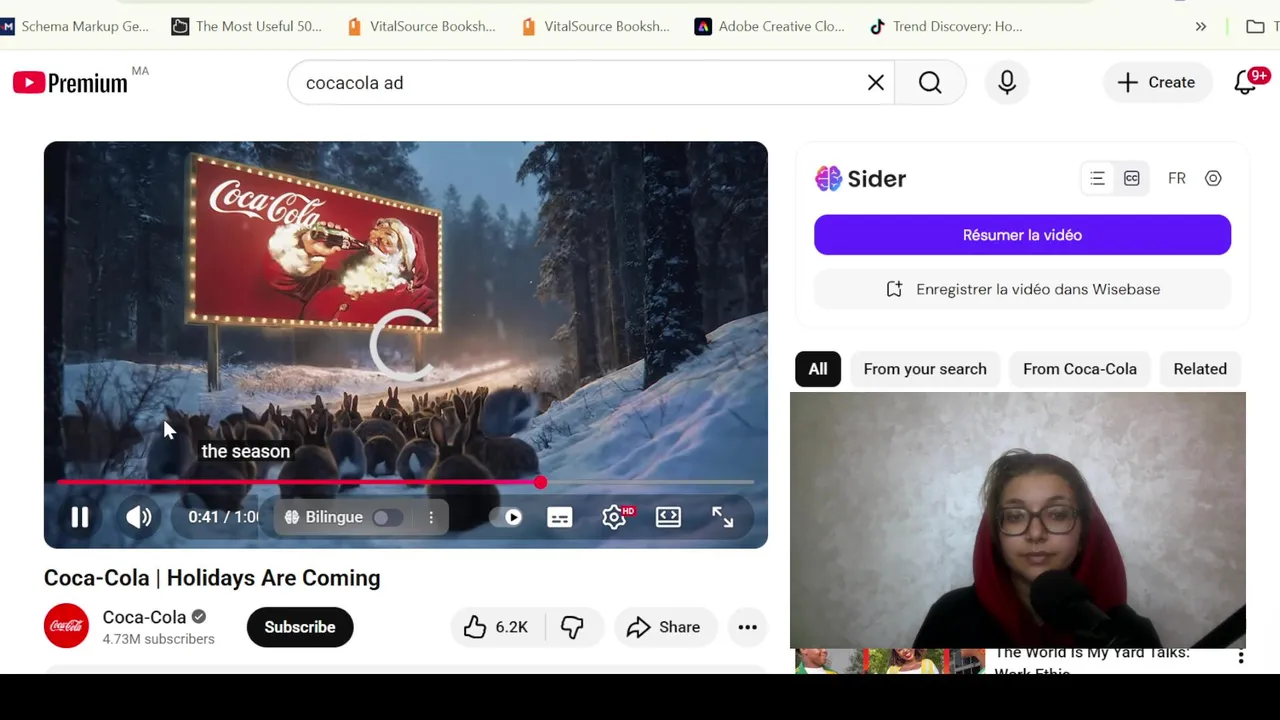Open more actions three-dot button under video
The image size is (1280, 720).
click(747, 627)
